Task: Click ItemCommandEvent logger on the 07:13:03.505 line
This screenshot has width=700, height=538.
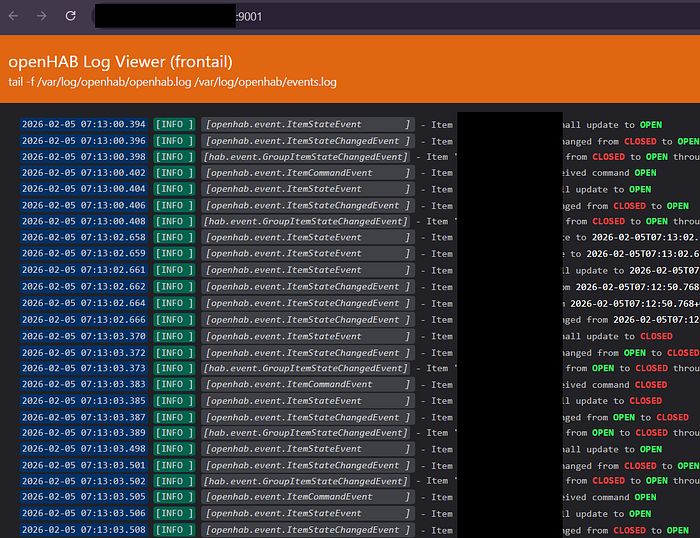Action: pyautogui.click(x=308, y=496)
